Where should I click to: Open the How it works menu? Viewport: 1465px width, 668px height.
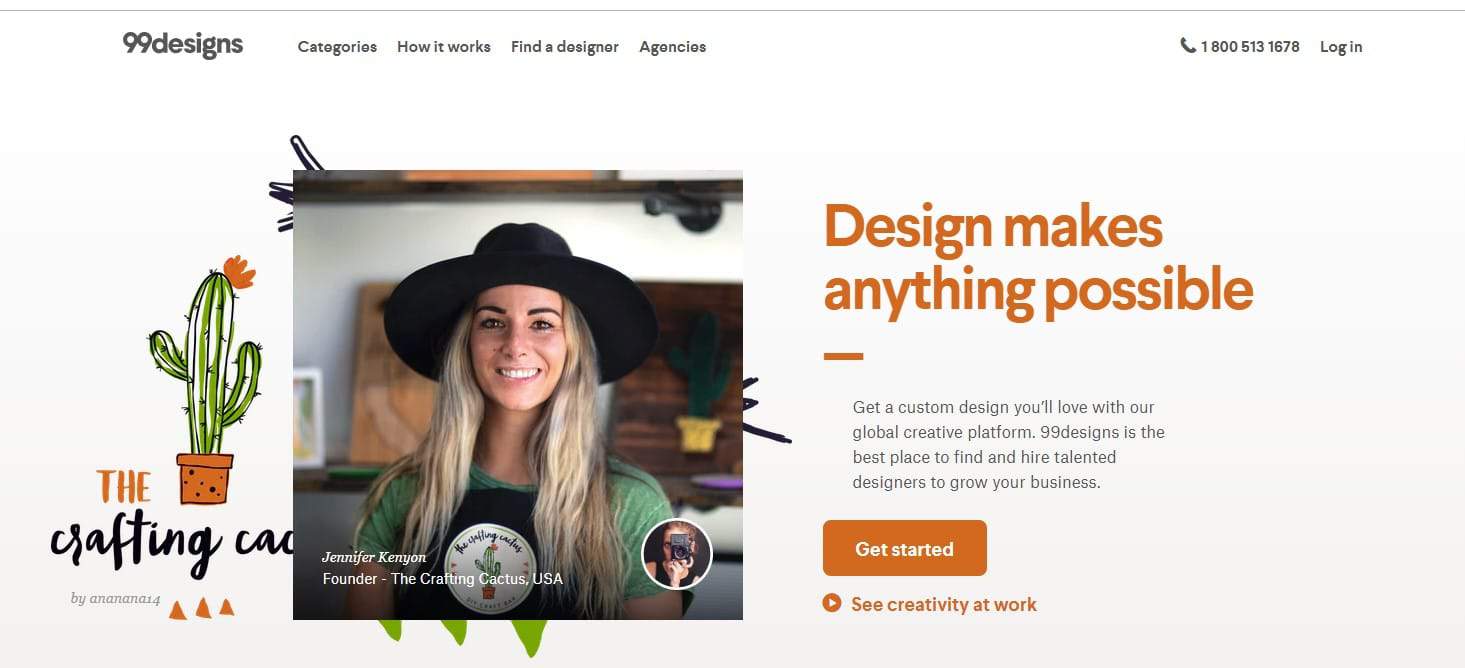(x=444, y=47)
